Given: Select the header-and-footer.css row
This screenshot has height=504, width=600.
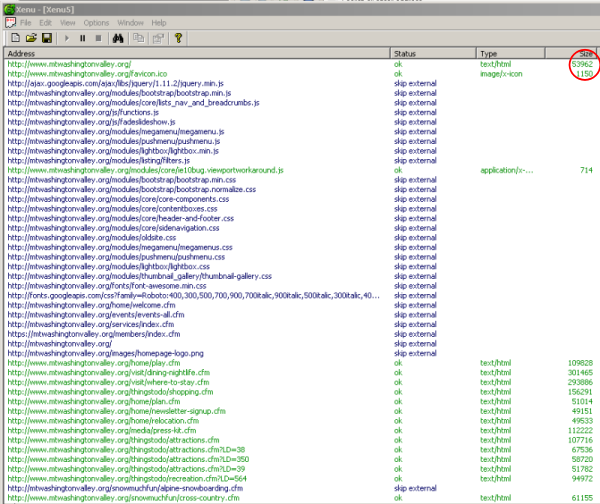Looking at the screenshot, I should click(300, 219).
